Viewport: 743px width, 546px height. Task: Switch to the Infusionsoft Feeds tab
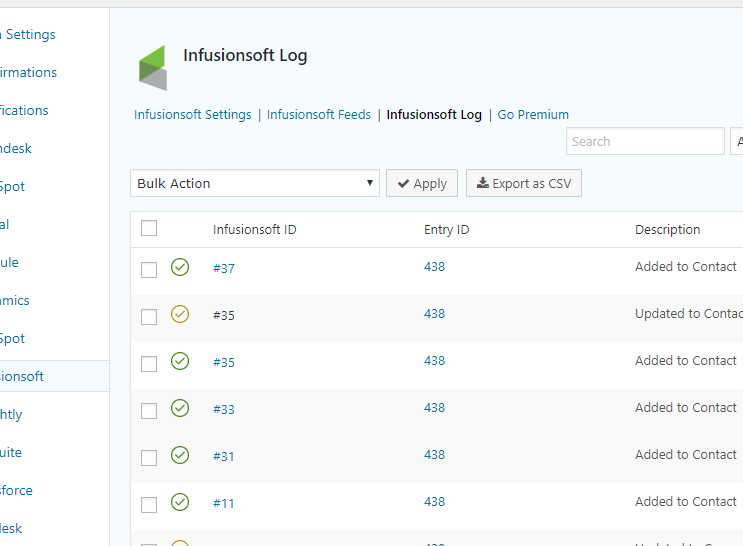pyautogui.click(x=319, y=115)
